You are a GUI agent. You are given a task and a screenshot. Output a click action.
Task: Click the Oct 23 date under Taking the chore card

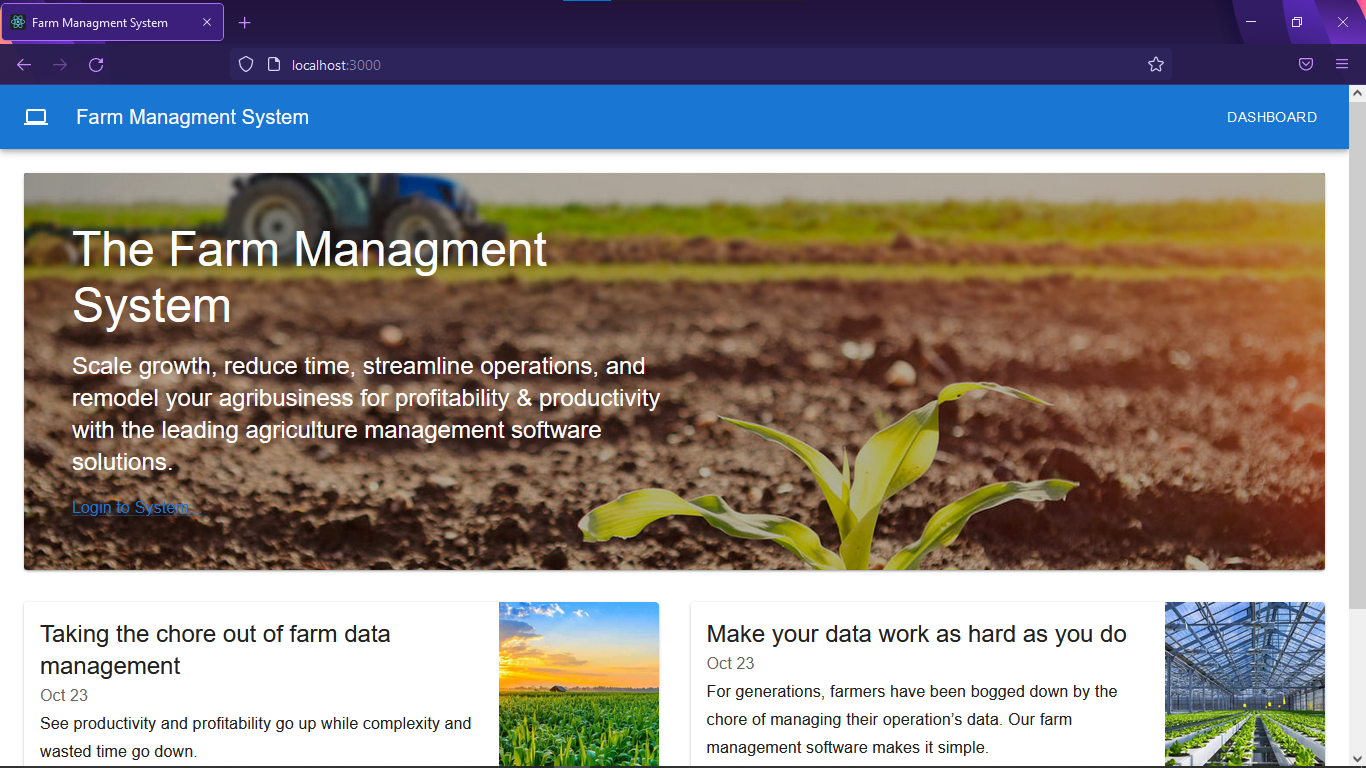64,696
